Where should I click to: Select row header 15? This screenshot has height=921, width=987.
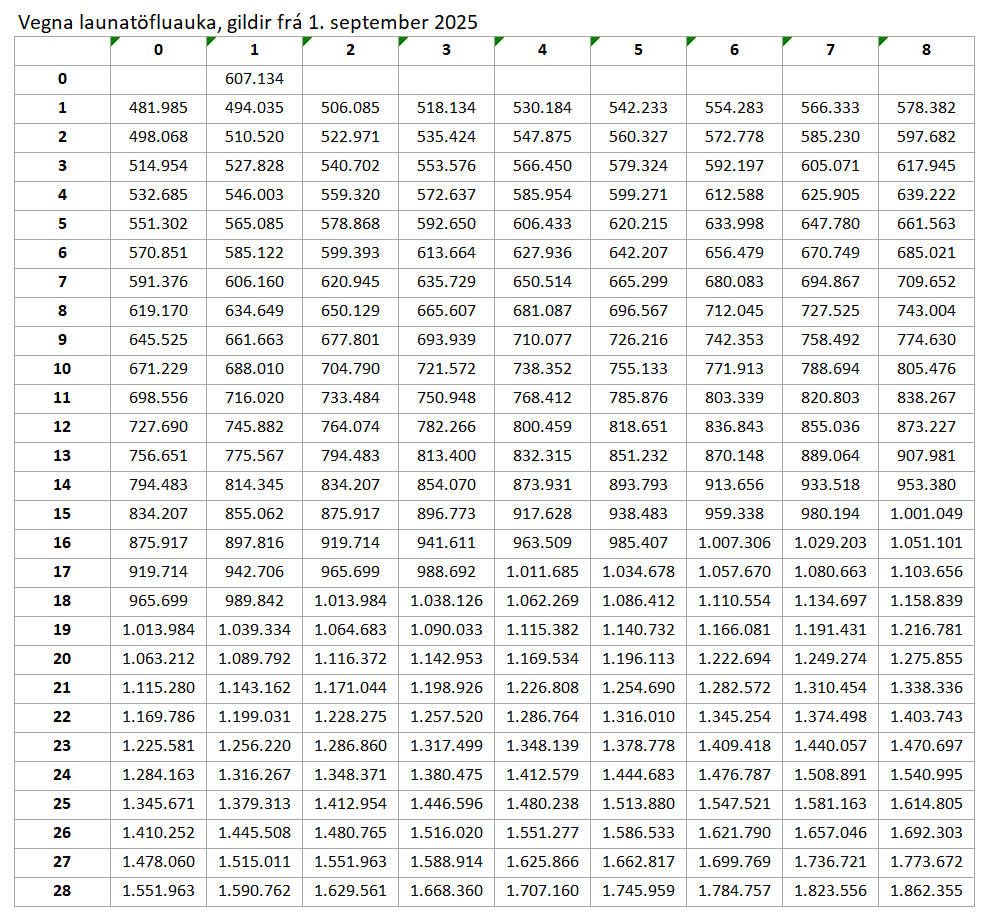62,514
